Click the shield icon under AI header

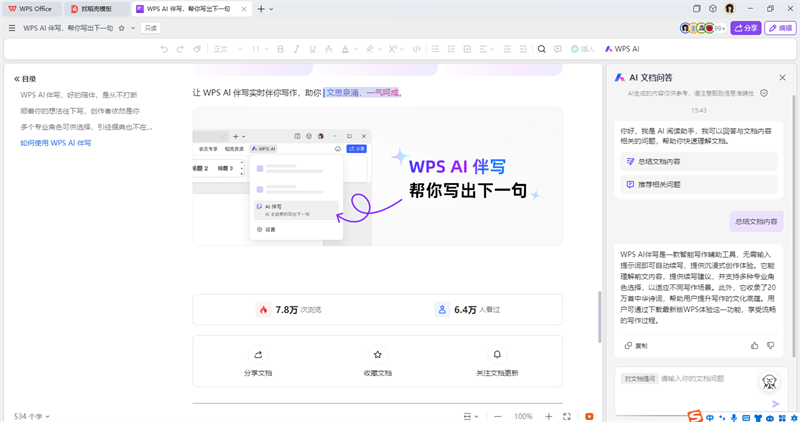coord(764,93)
